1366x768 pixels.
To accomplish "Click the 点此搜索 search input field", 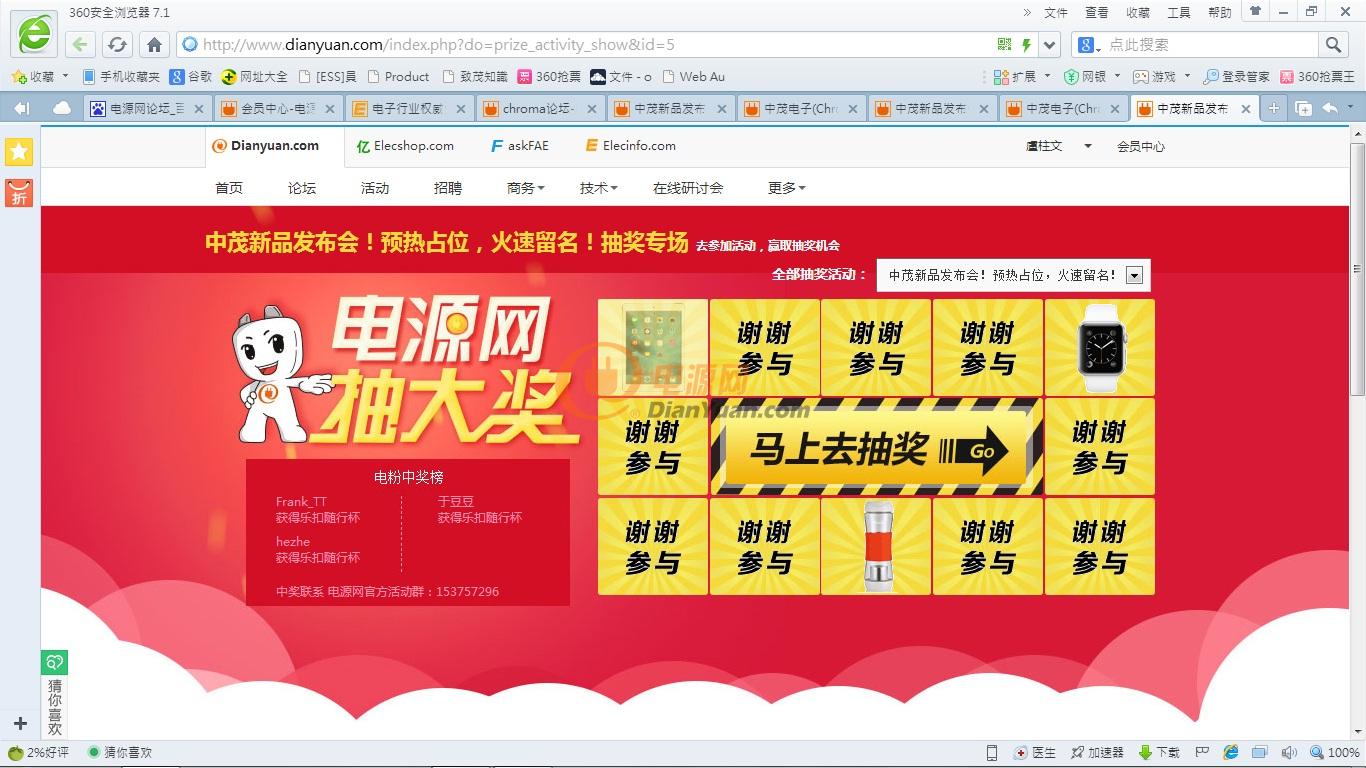I will click(1210, 44).
